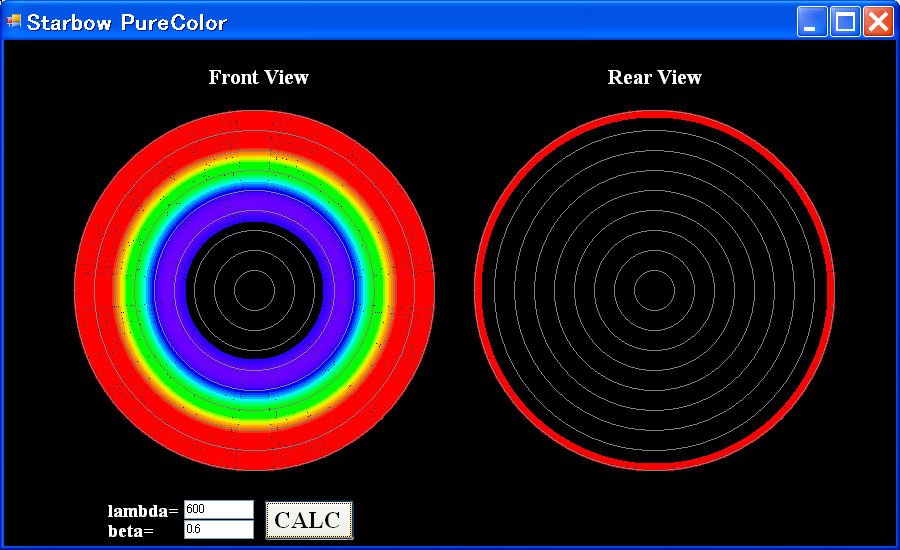Click the Starbow PureColor title bar text
Screen dimensions: 900x550
click(x=127, y=22)
